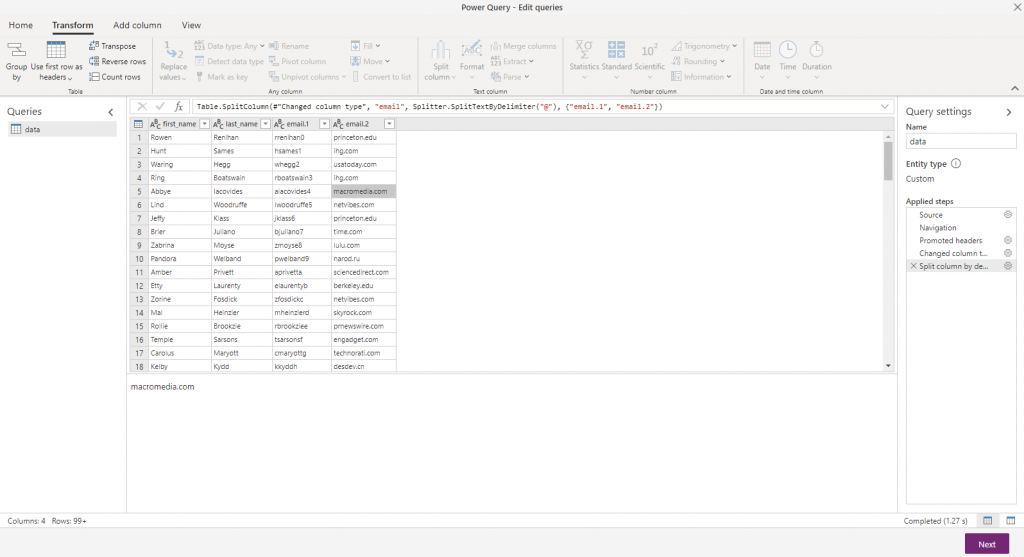Click the formula bar text
This screenshot has height=557, width=1024.
[429, 106]
